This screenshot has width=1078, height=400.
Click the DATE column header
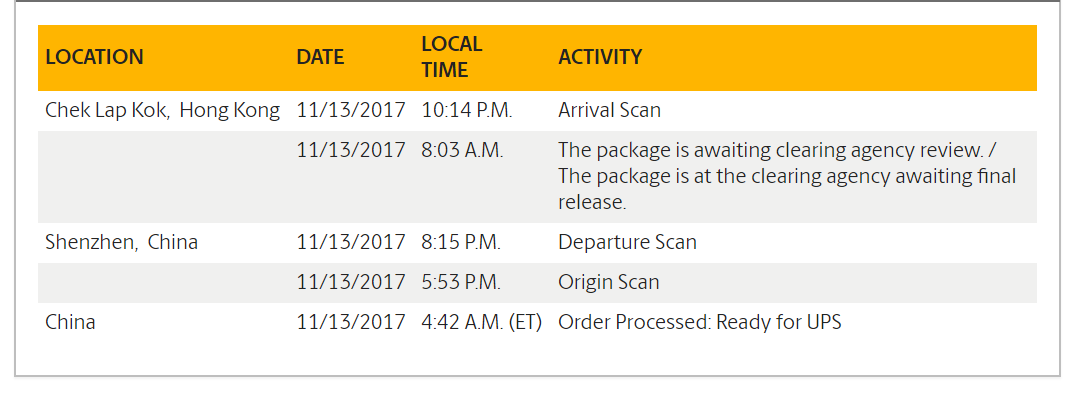(320, 57)
